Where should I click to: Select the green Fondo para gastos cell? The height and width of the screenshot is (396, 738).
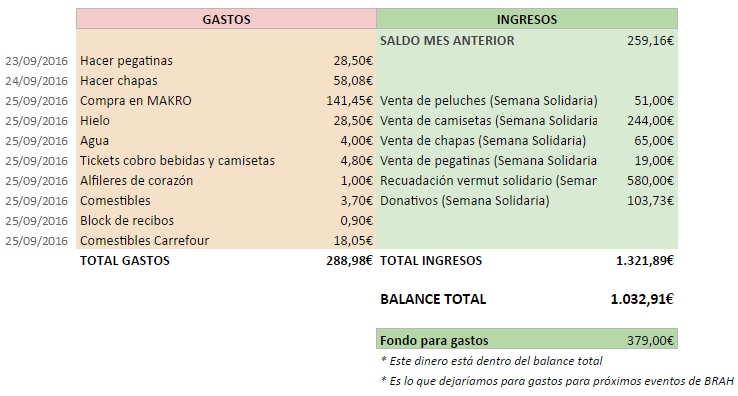coord(527,339)
